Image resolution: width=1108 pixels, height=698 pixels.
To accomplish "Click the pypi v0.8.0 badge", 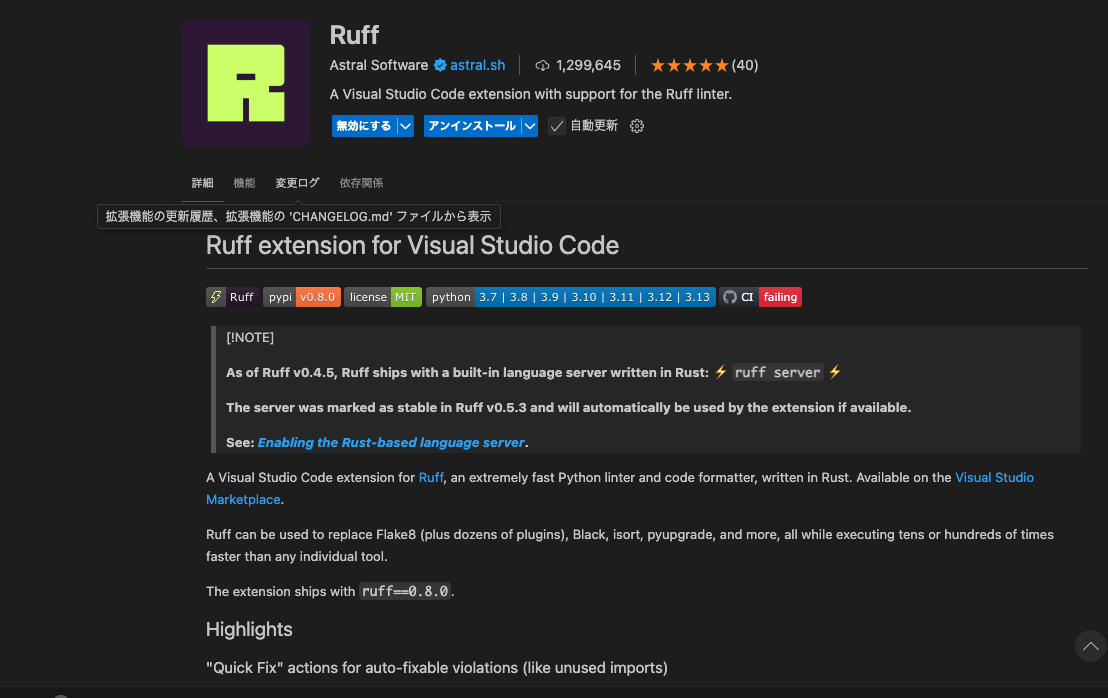I will [302, 297].
